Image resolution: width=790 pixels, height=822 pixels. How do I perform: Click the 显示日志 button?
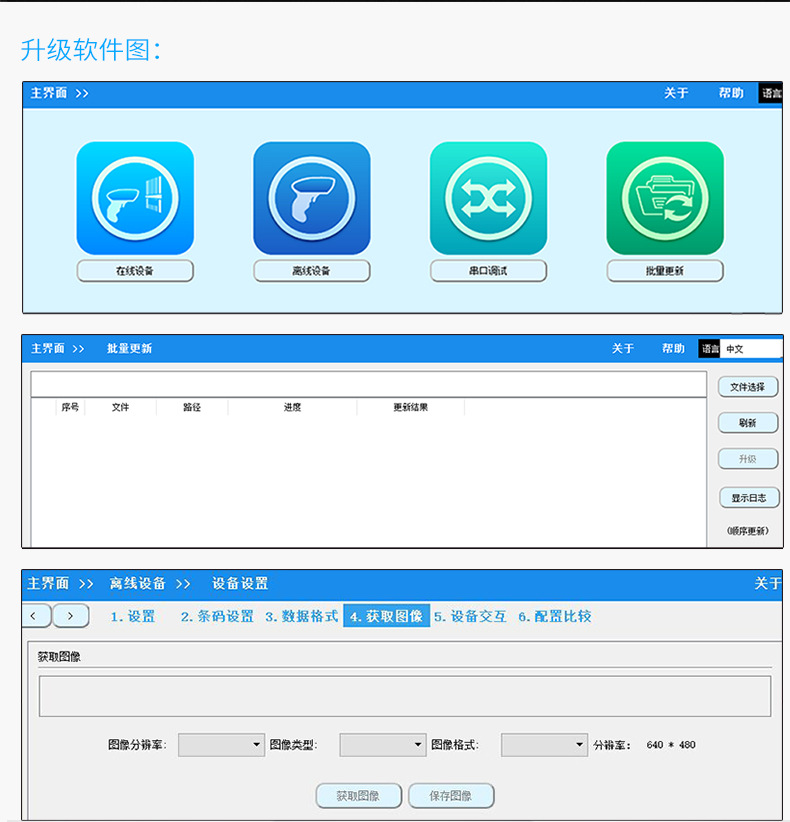[749, 497]
